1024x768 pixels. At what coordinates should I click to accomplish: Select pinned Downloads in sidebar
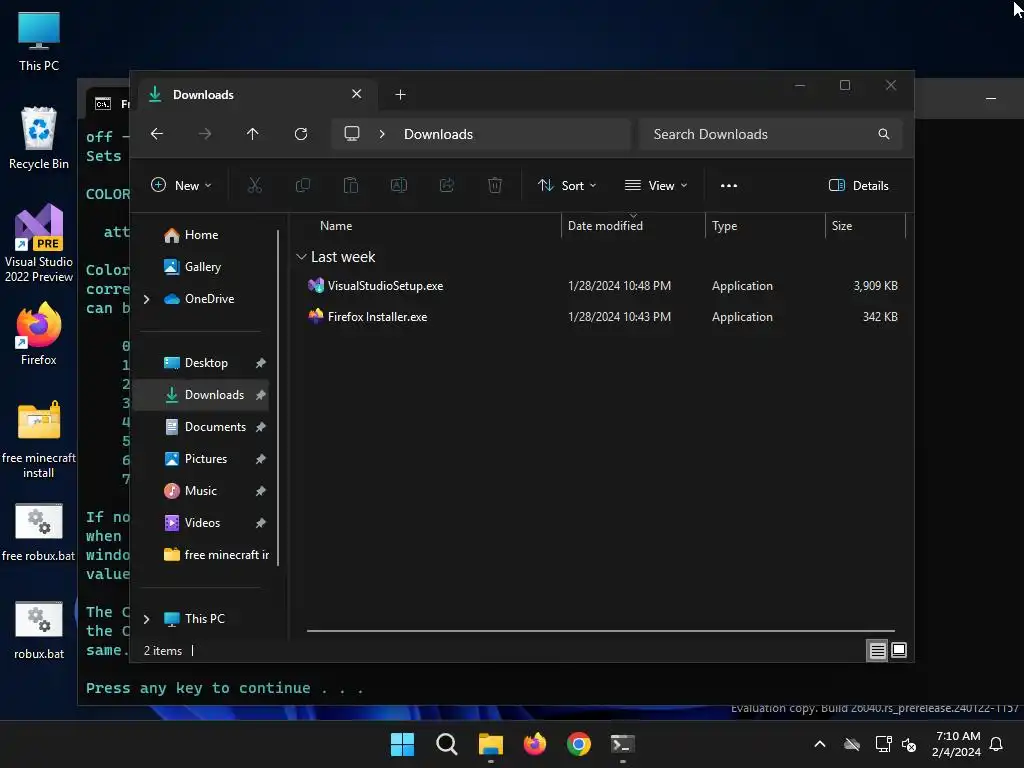click(x=214, y=394)
